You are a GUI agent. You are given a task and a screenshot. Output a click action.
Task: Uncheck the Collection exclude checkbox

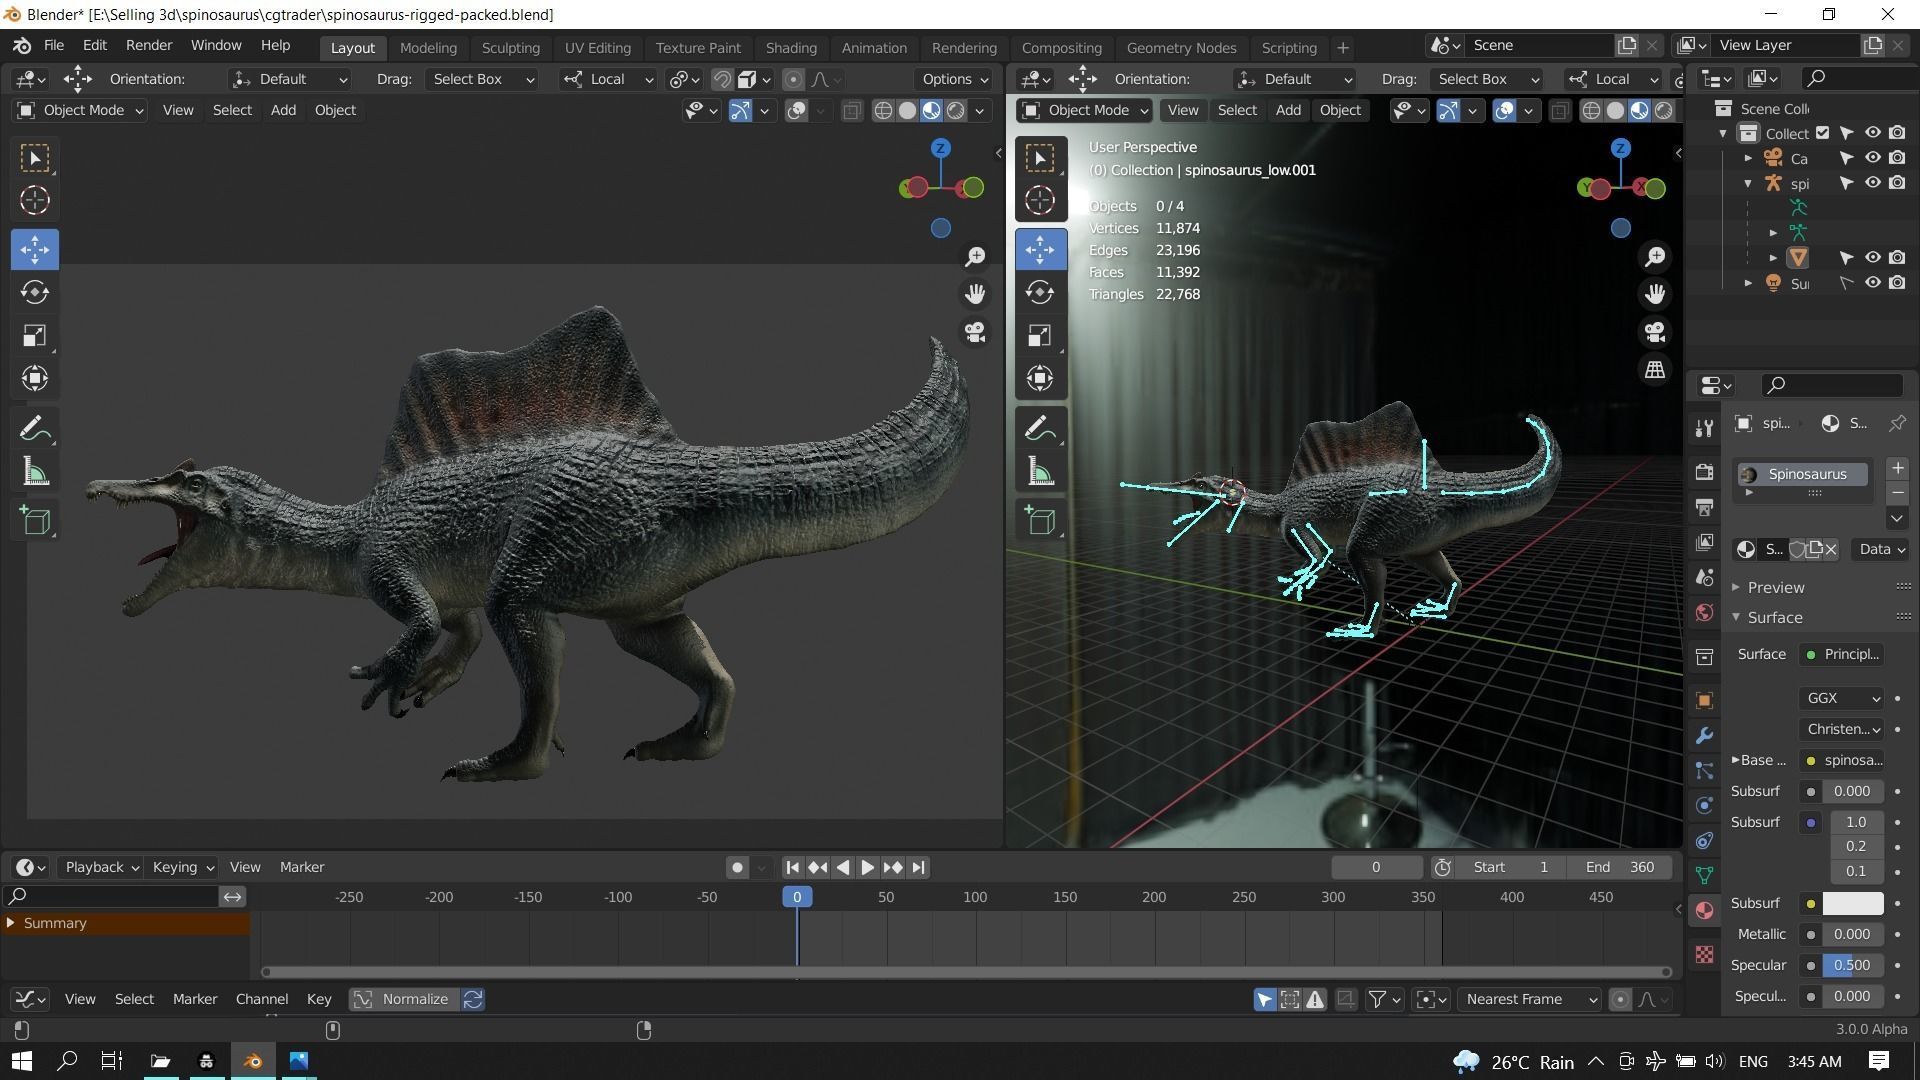point(1822,133)
